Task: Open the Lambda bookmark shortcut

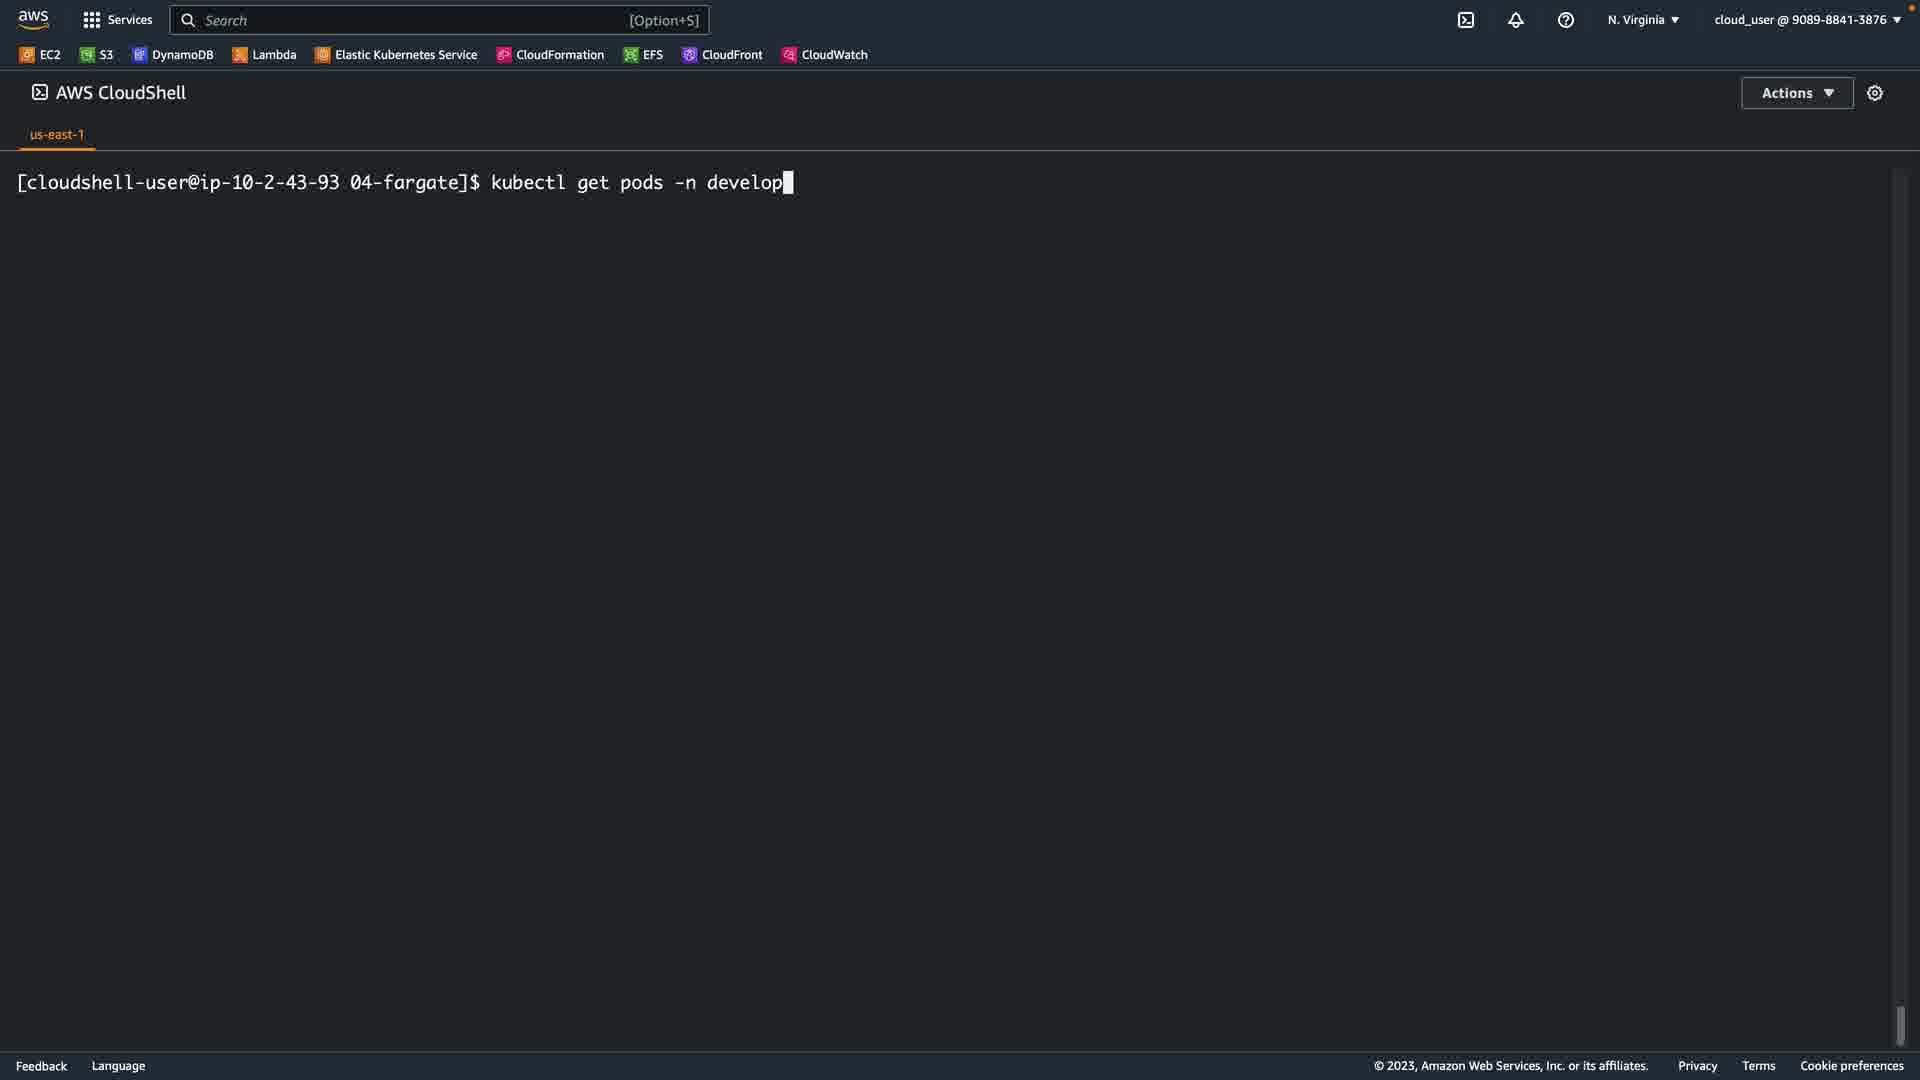Action: click(264, 55)
